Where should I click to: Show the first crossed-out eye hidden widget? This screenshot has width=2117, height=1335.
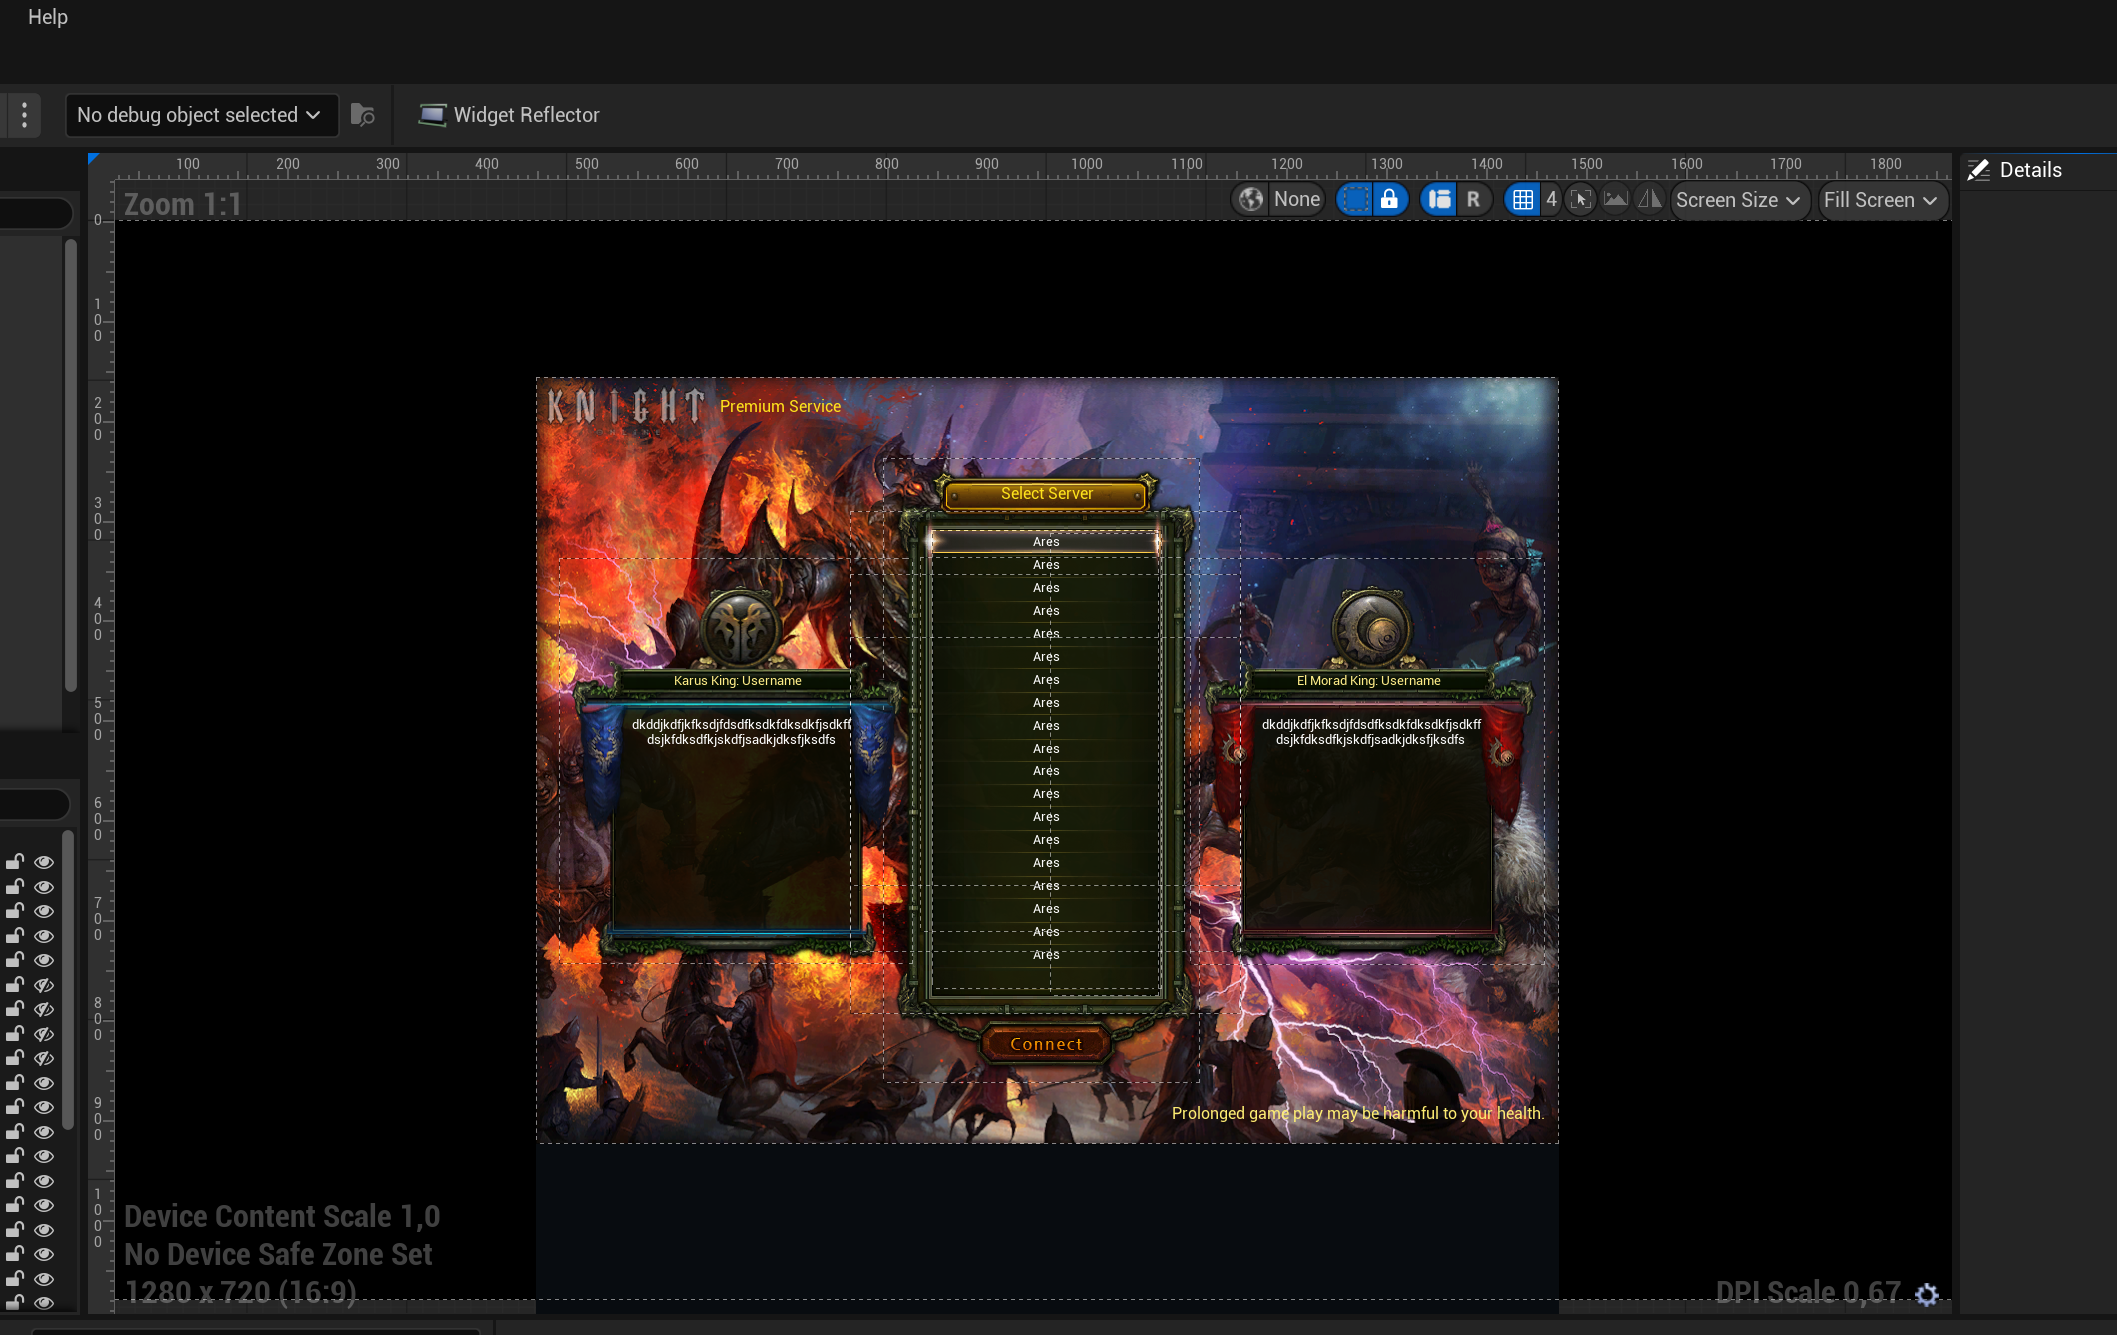click(x=44, y=985)
